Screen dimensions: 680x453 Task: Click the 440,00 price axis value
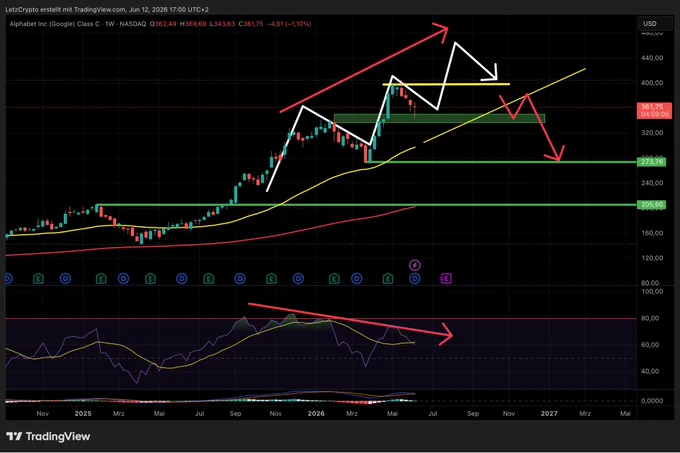tap(652, 58)
